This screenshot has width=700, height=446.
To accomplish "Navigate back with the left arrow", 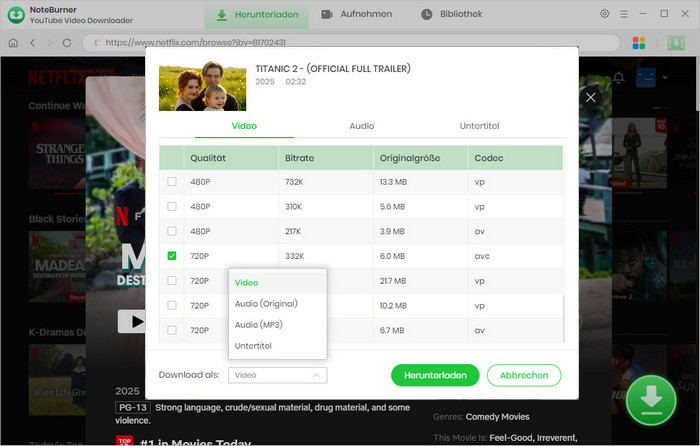I will [33, 43].
